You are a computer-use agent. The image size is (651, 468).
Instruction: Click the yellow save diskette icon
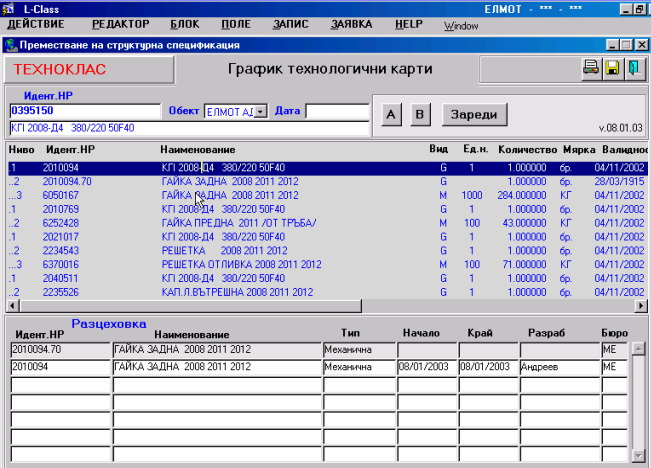pos(612,68)
